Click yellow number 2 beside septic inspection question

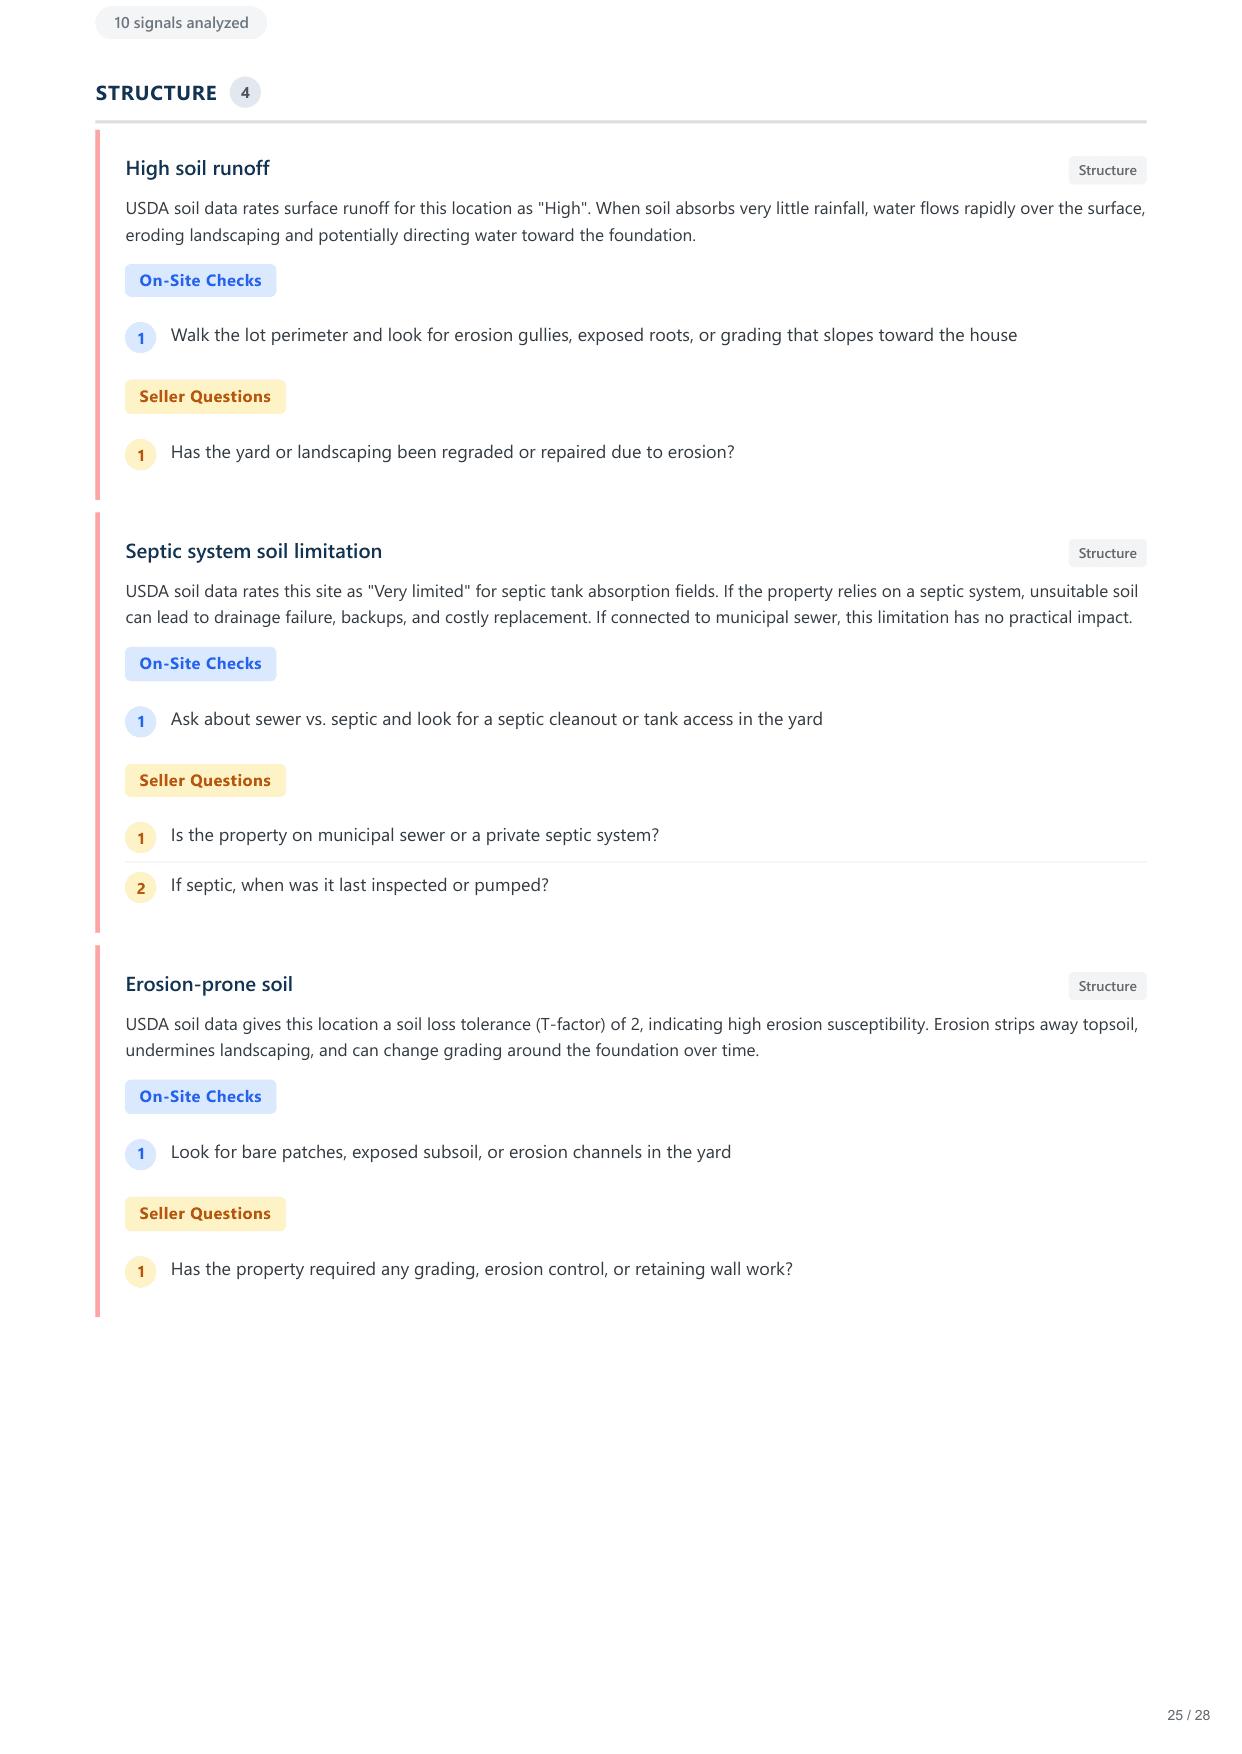pyautogui.click(x=141, y=888)
